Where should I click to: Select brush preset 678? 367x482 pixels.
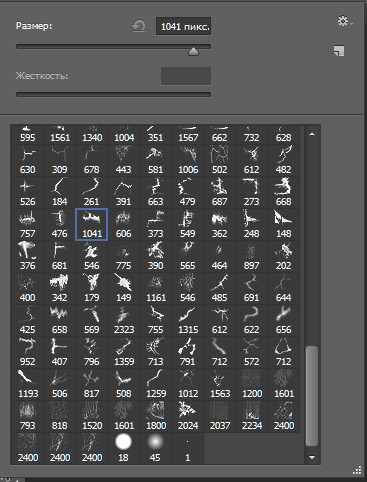tap(92, 161)
